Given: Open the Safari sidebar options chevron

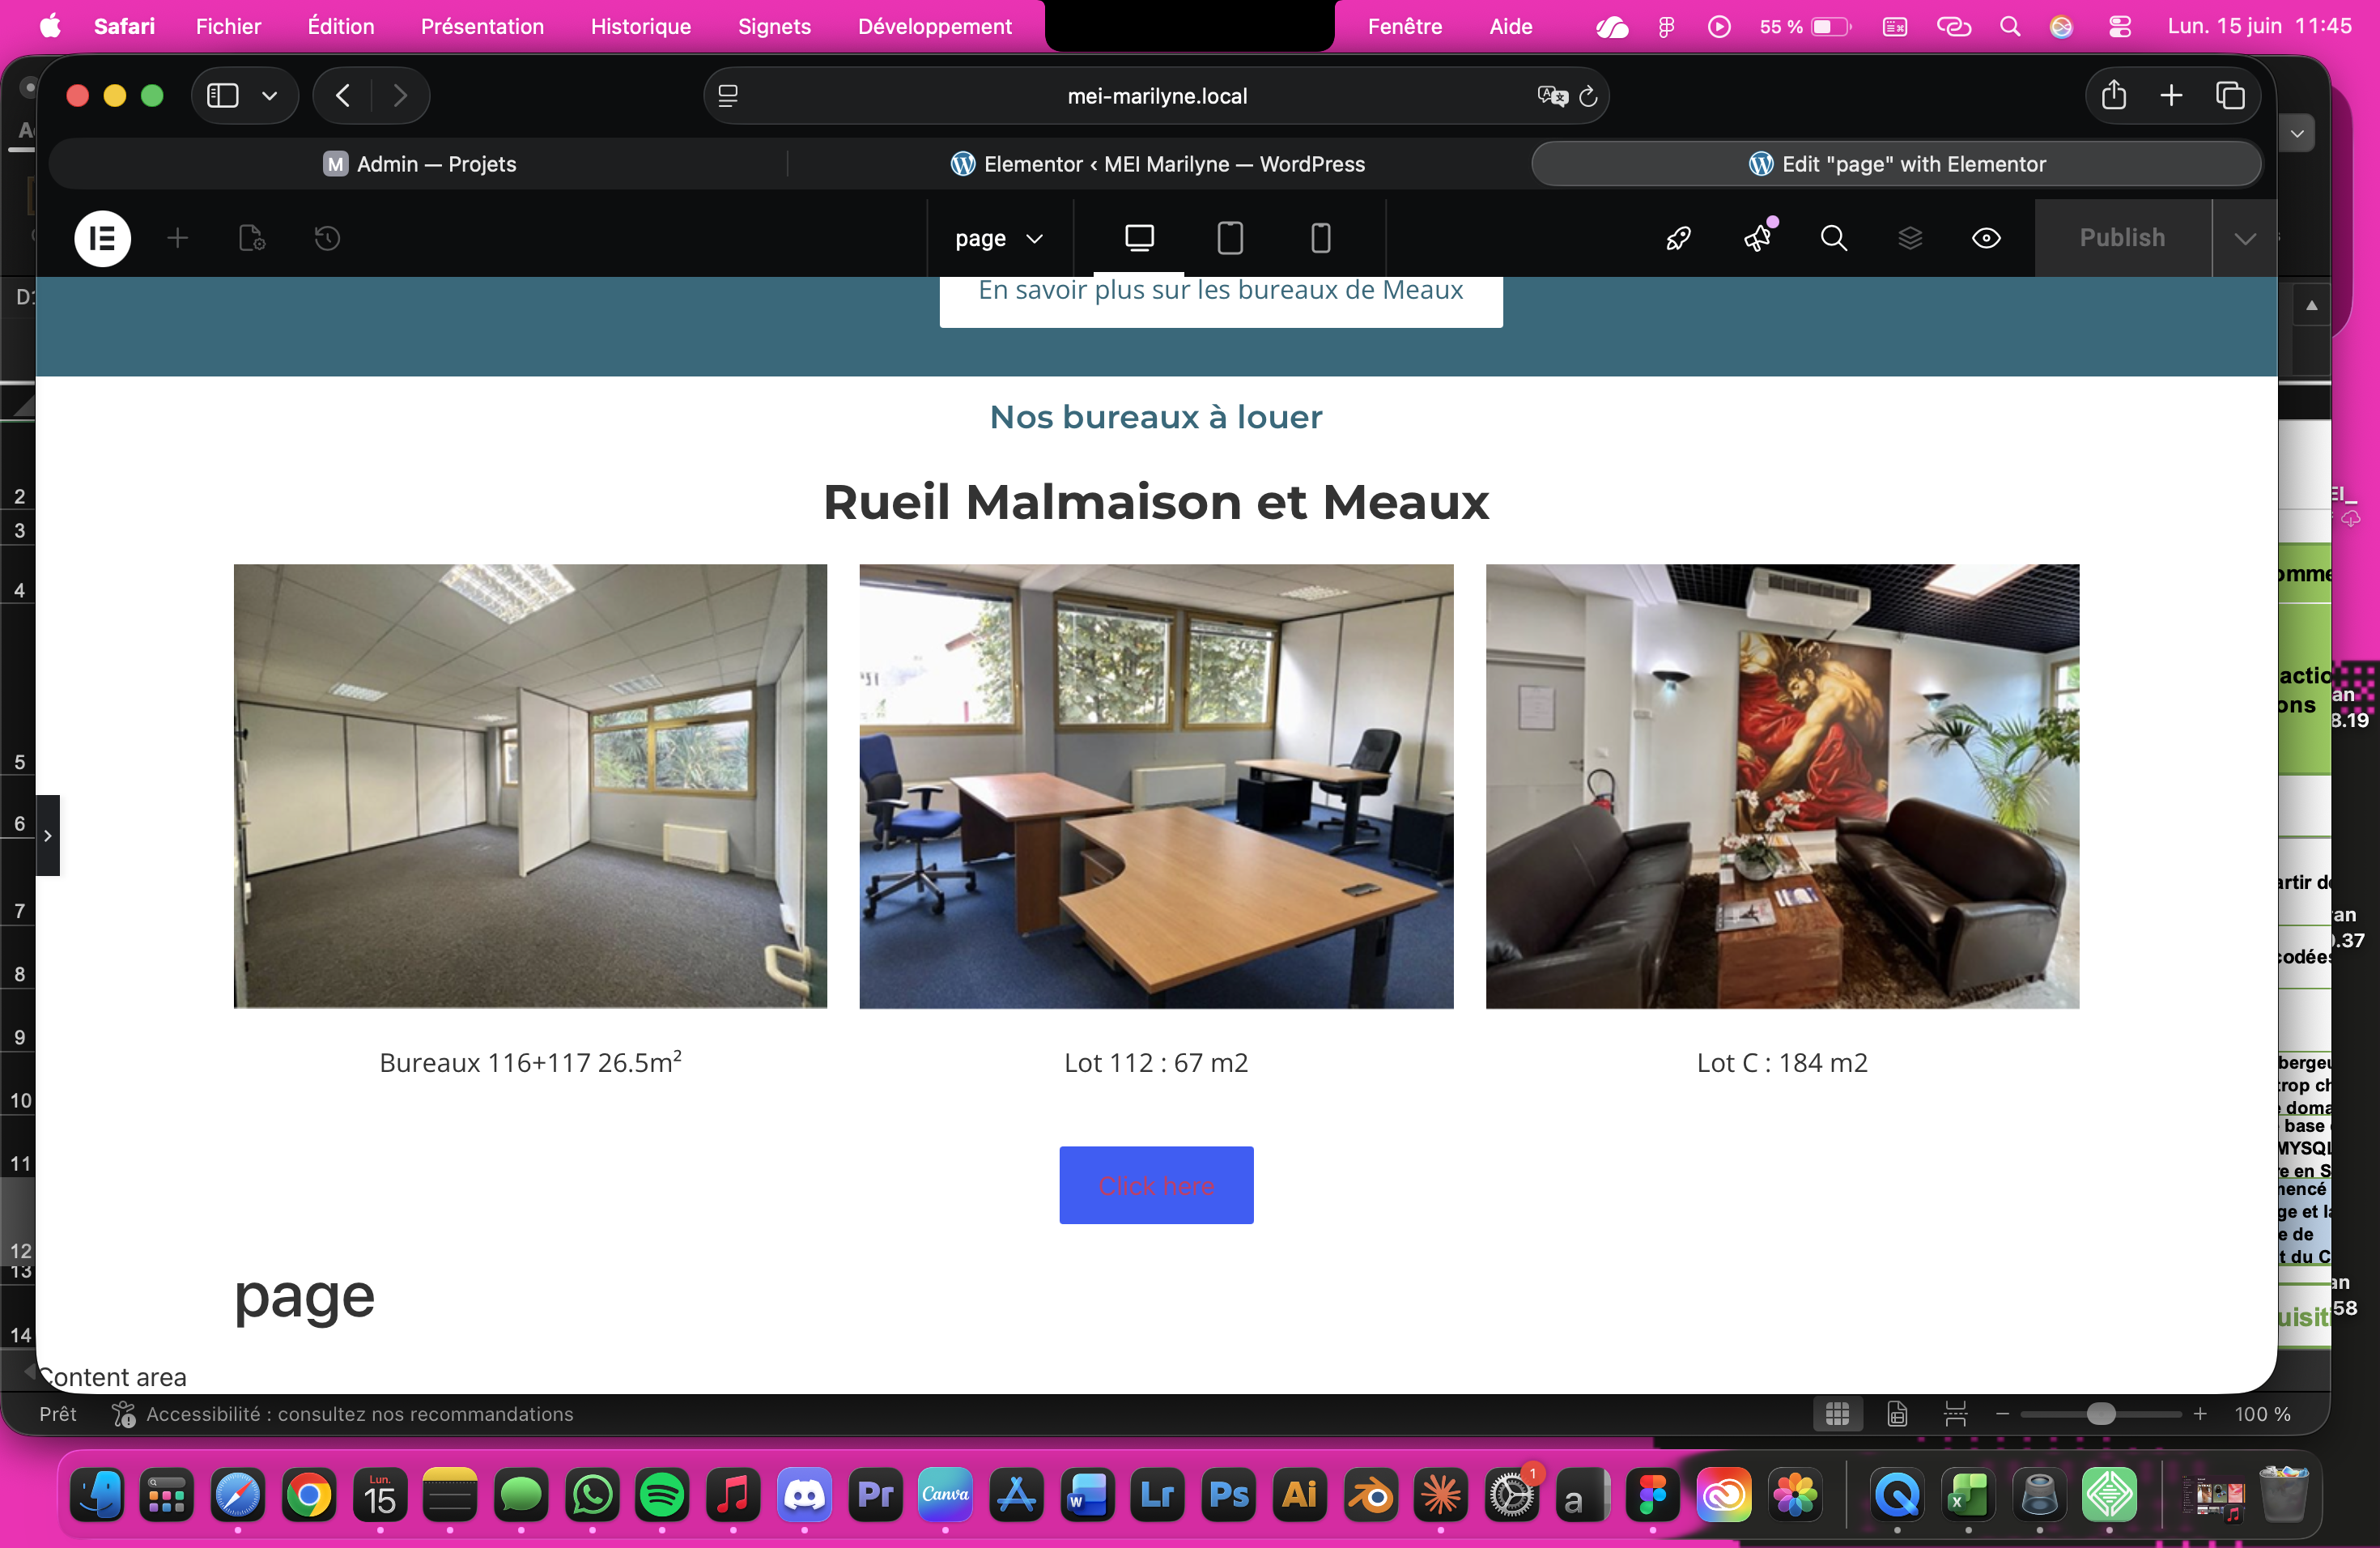Looking at the screenshot, I should [269, 96].
